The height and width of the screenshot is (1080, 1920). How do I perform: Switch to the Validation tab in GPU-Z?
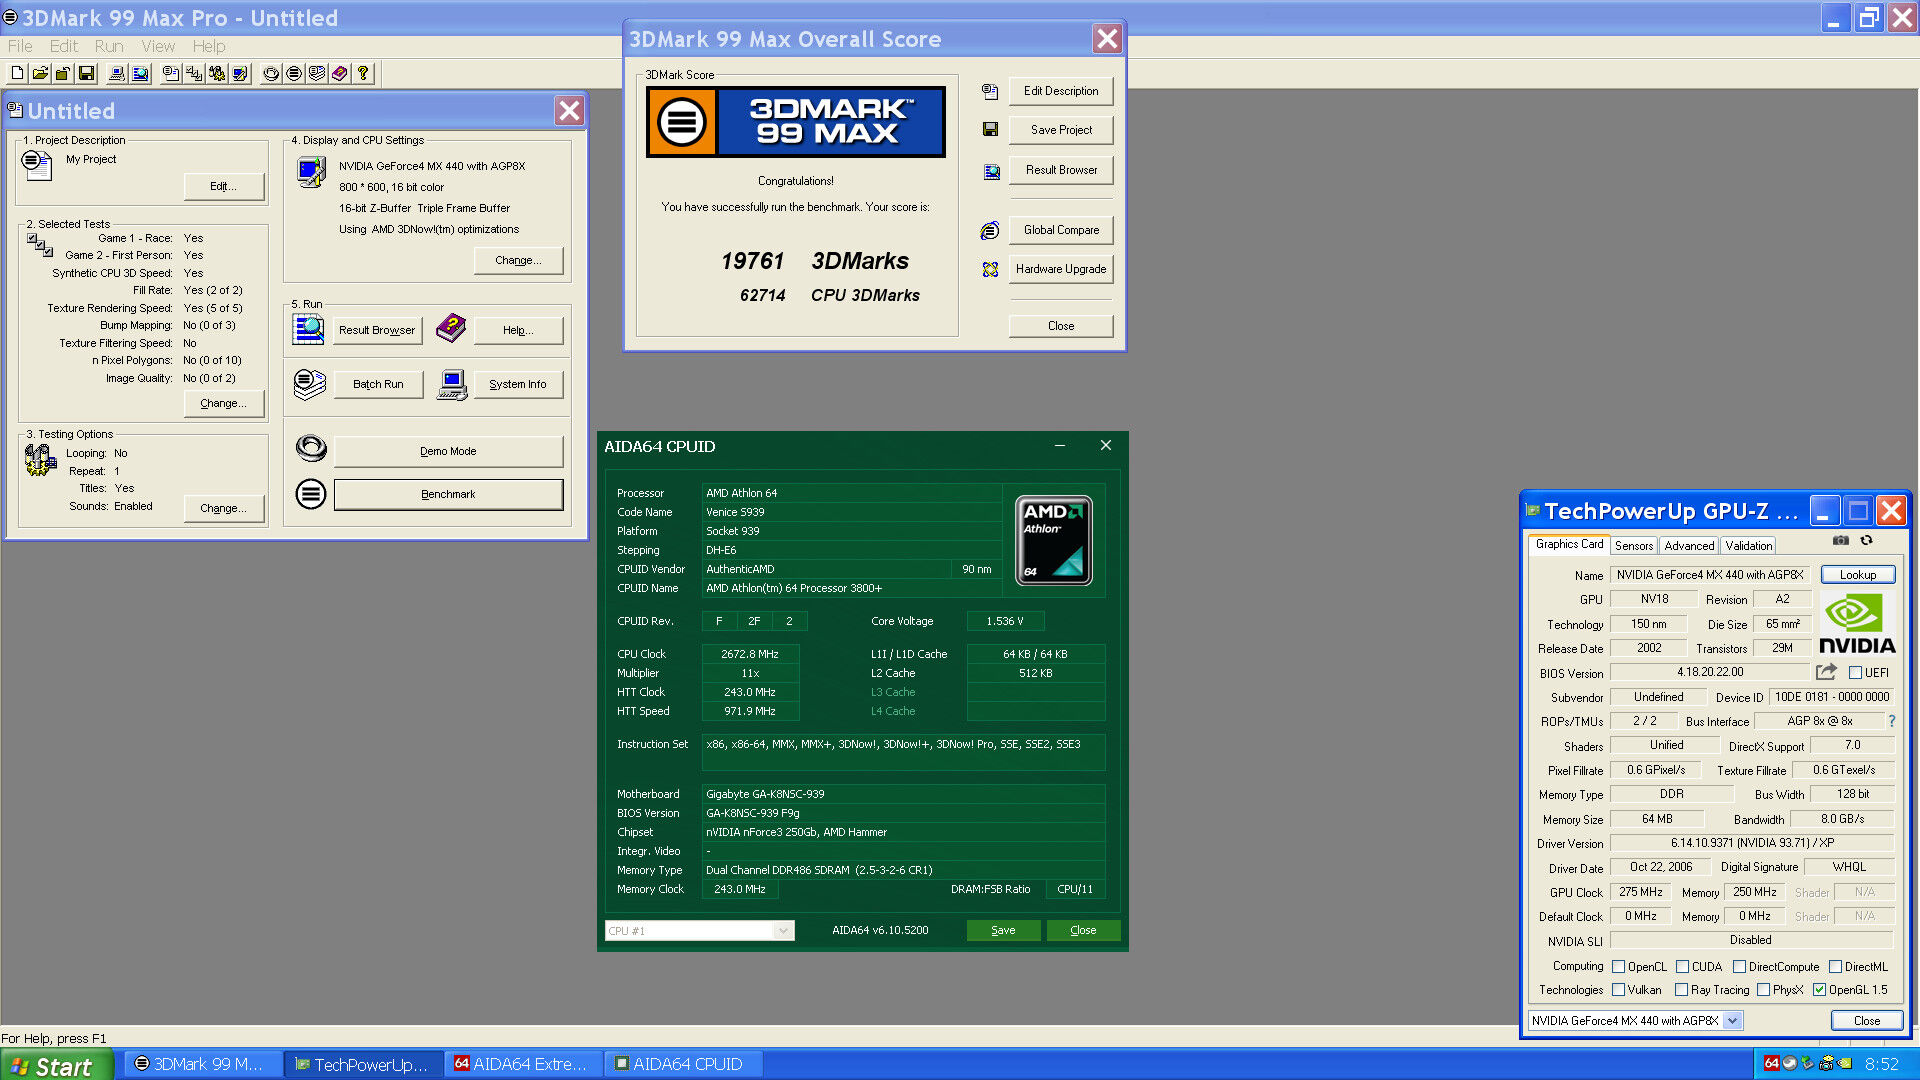[1748, 546]
